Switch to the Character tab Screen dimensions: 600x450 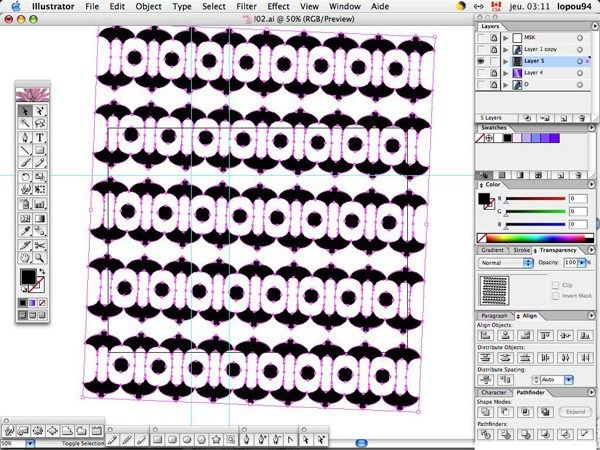tap(494, 392)
